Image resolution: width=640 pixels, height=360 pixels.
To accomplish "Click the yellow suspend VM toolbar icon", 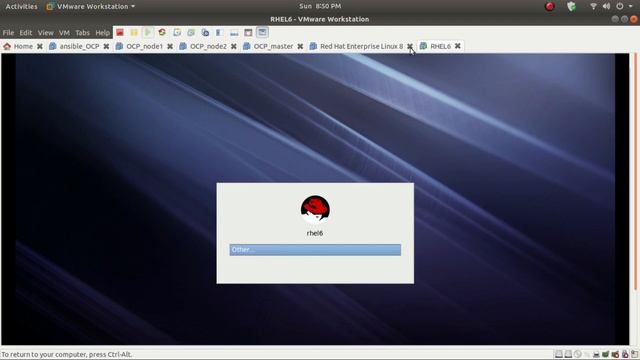I will pos(134,32).
